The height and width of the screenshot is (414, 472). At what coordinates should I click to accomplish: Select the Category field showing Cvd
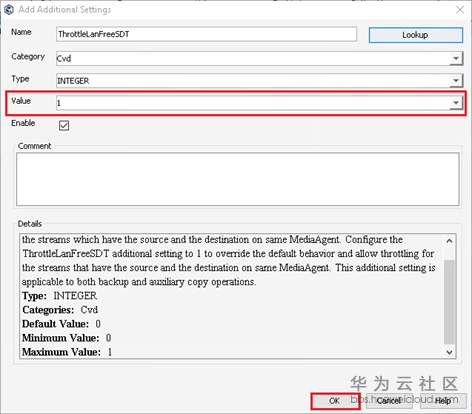coord(253,59)
